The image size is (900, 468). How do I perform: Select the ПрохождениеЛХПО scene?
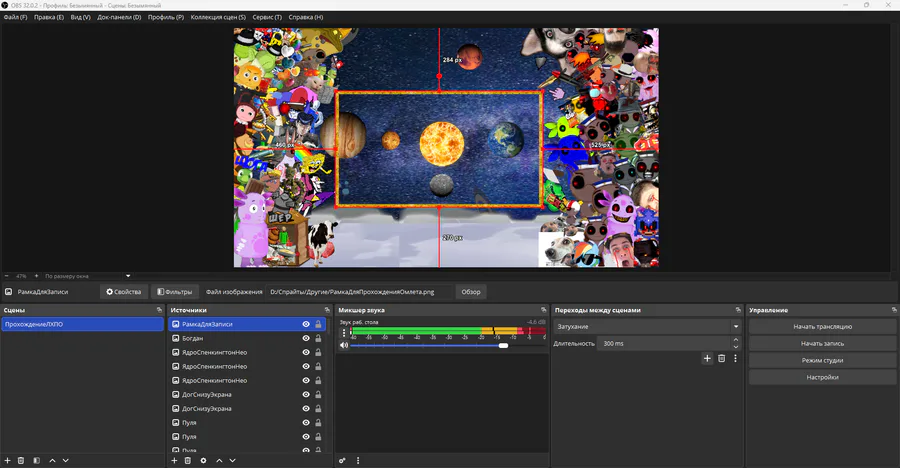[82, 324]
